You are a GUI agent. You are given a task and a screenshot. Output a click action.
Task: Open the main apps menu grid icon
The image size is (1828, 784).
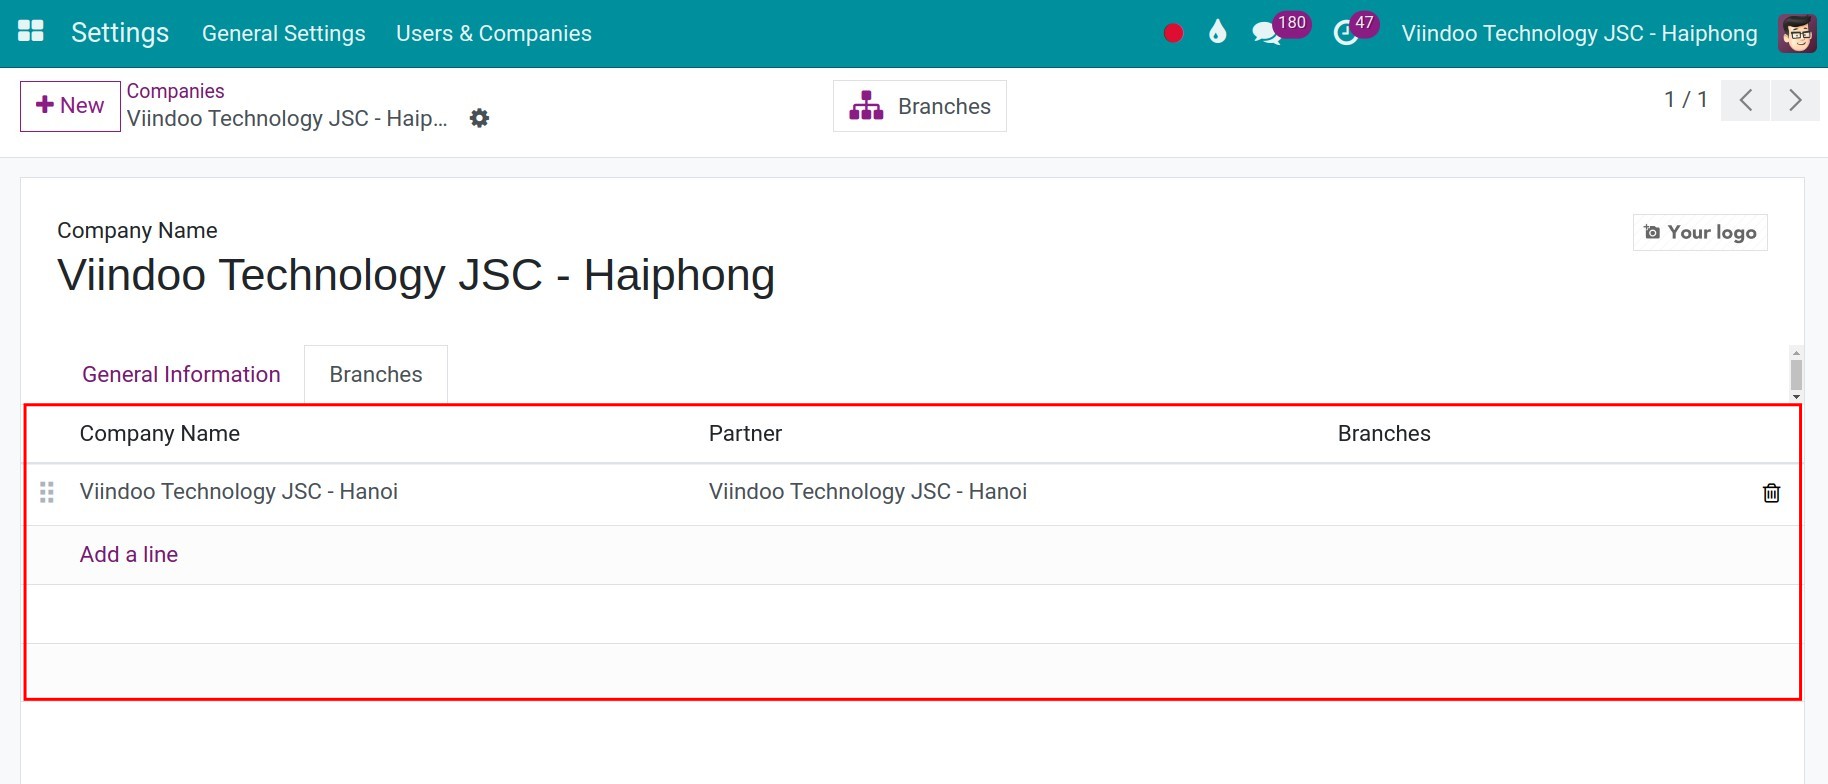pos(31,32)
